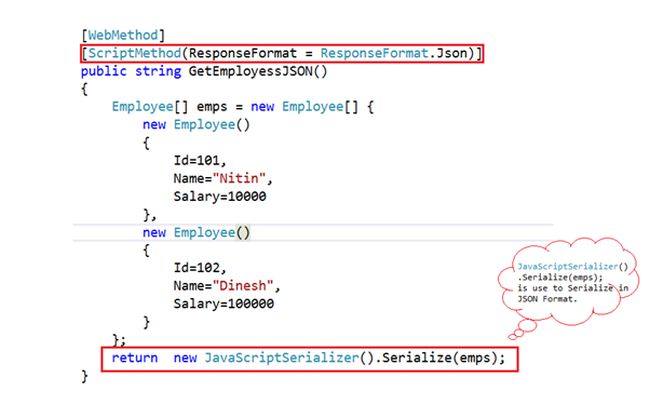Click the emps variable declaration name

tap(212, 107)
